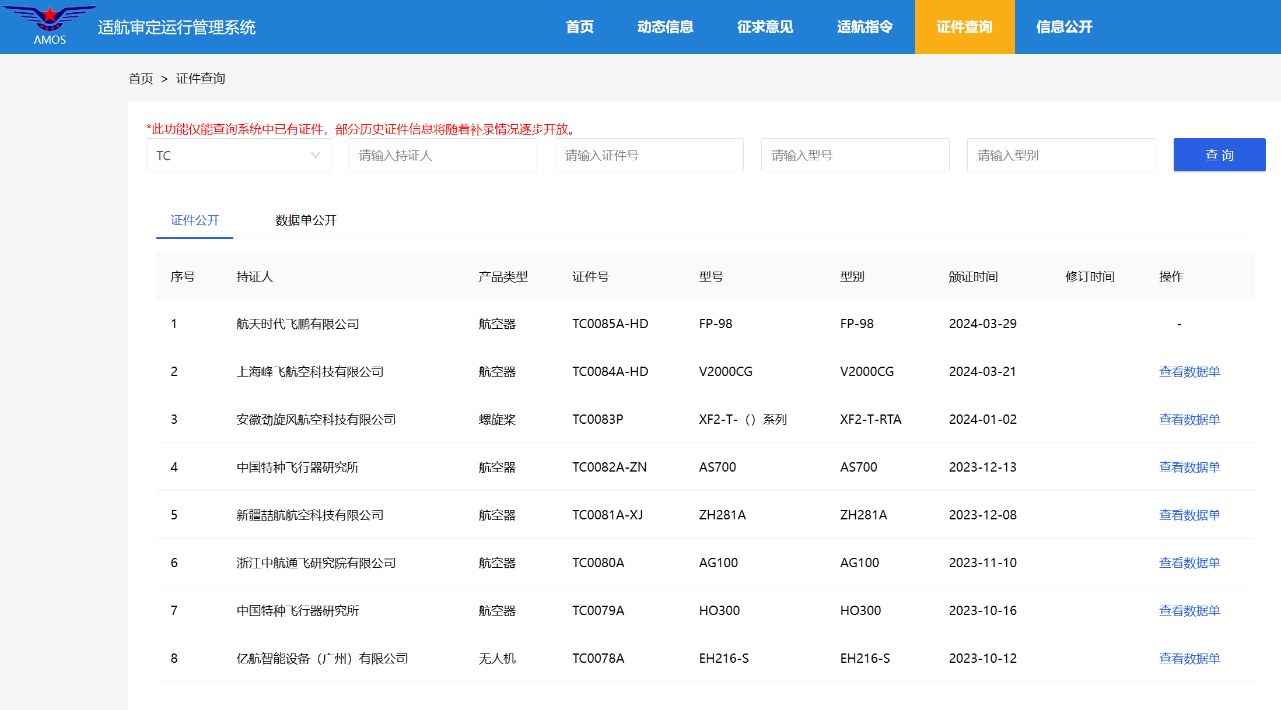View data sheet for TC0079A HO300 row
1281x710 pixels.
click(x=1189, y=611)
